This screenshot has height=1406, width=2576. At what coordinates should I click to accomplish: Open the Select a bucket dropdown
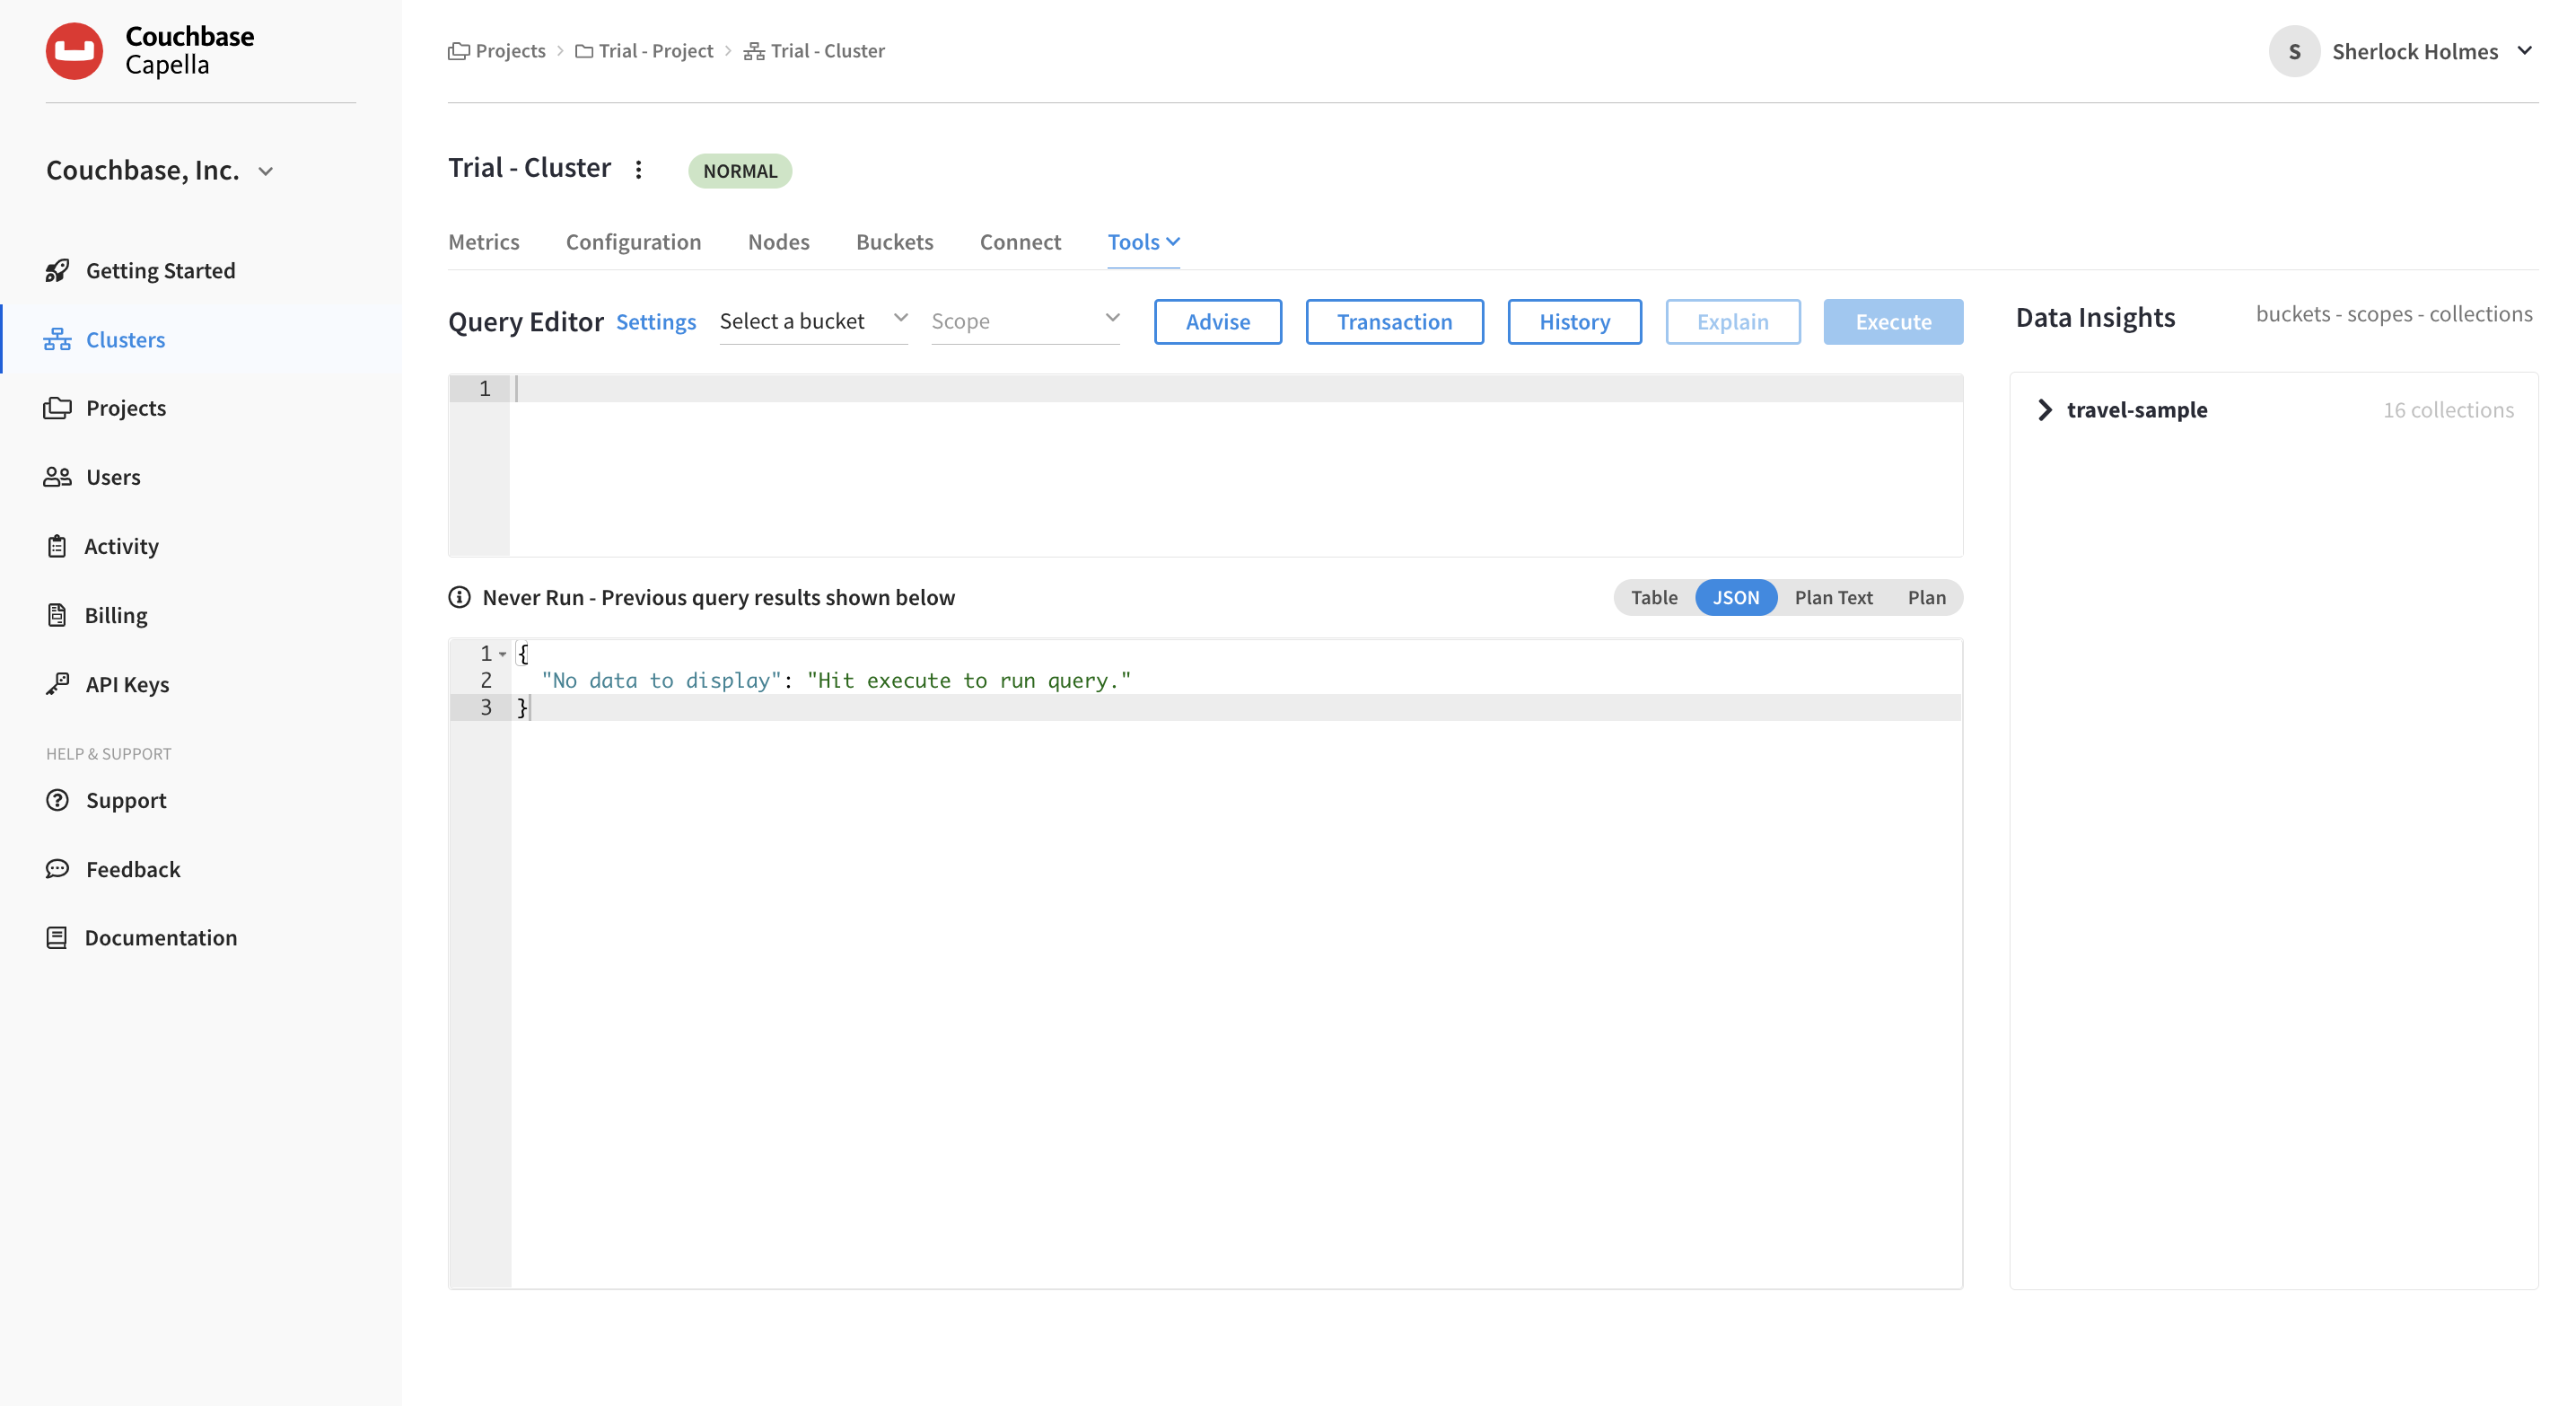coord(812,321)
